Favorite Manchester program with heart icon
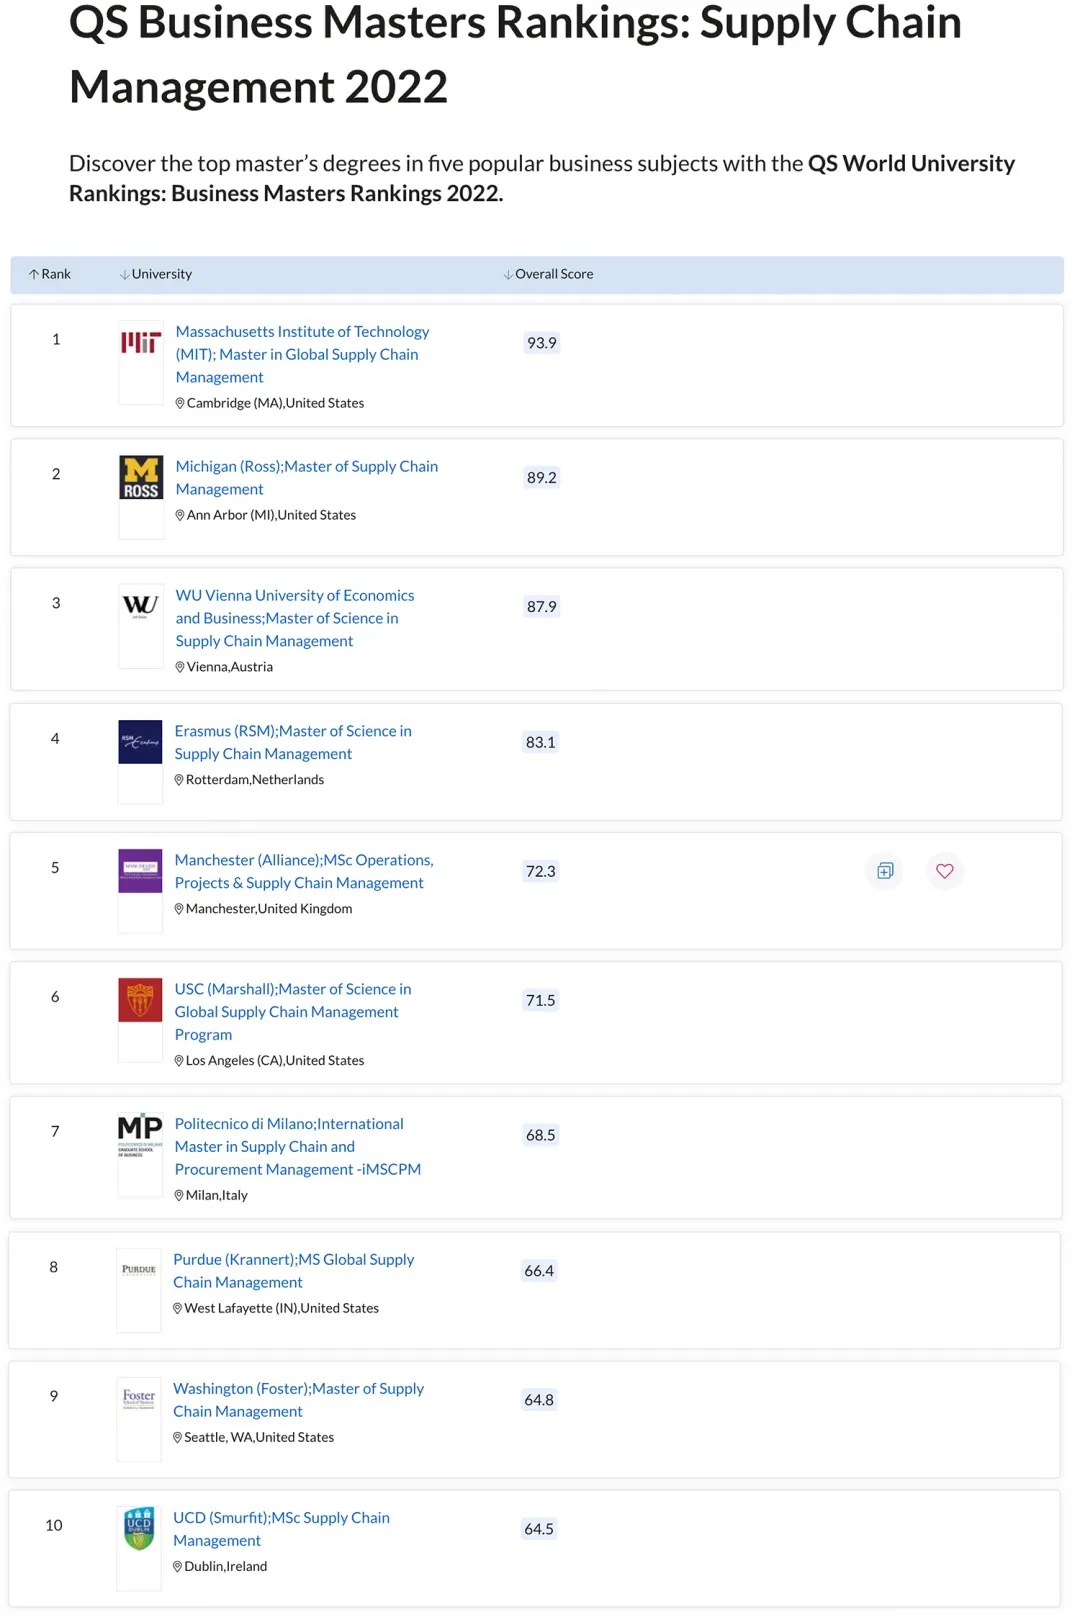1080x1617 pixels. point(944,871)
